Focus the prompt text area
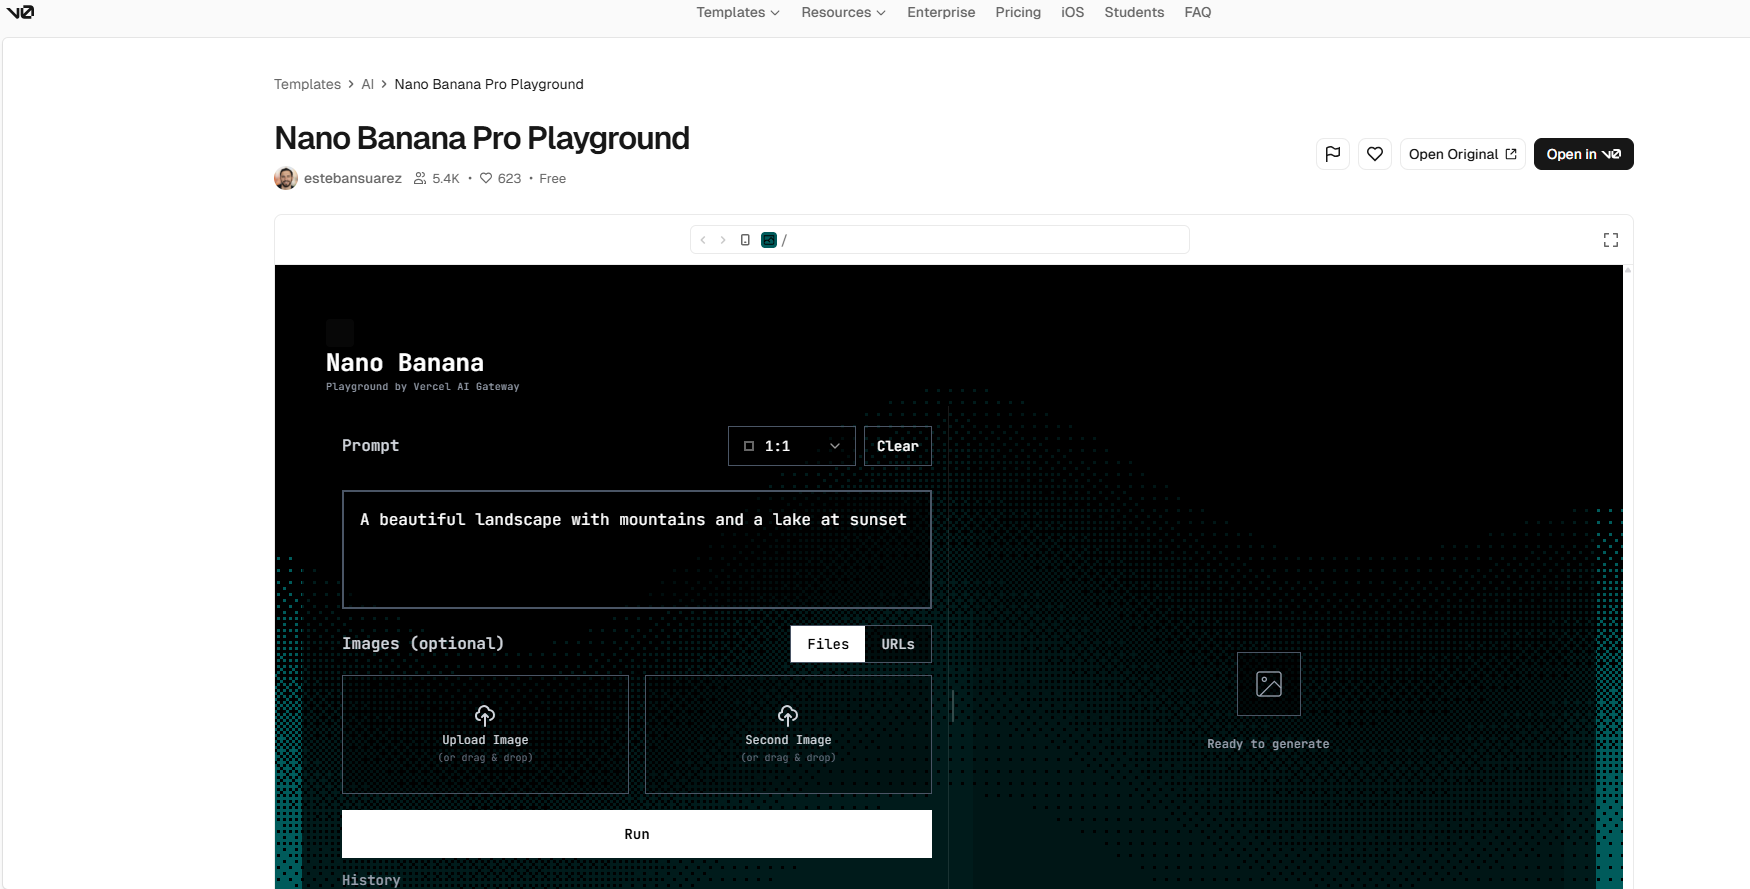 click(637, 549)
